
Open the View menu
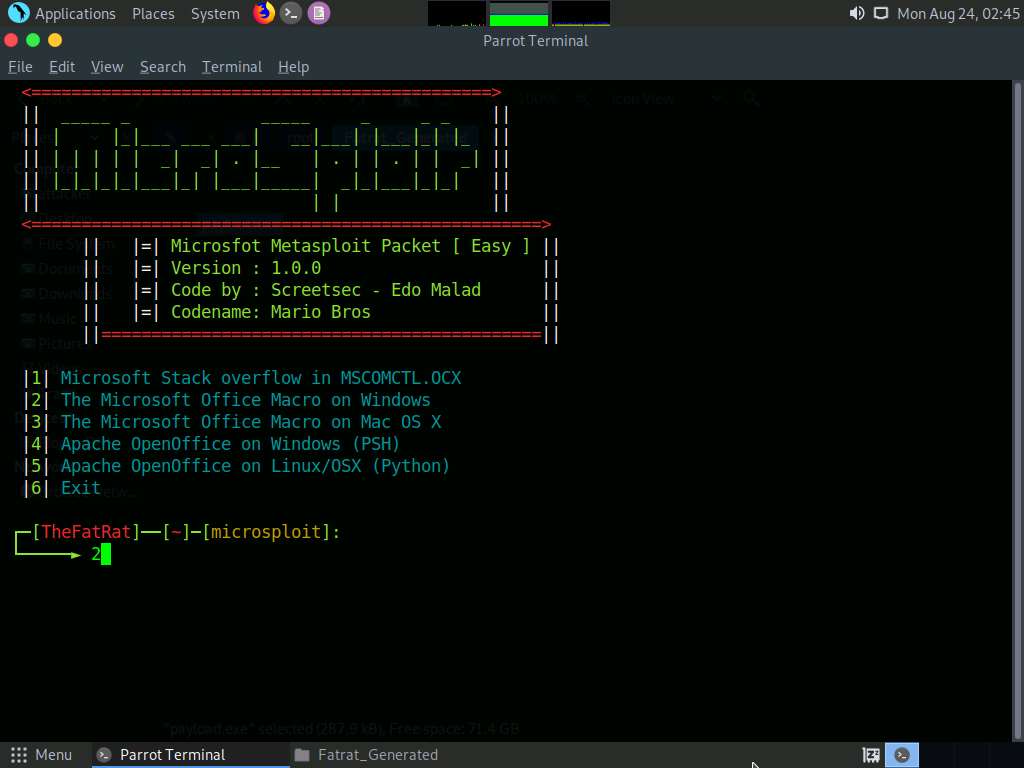click(107, 67)
